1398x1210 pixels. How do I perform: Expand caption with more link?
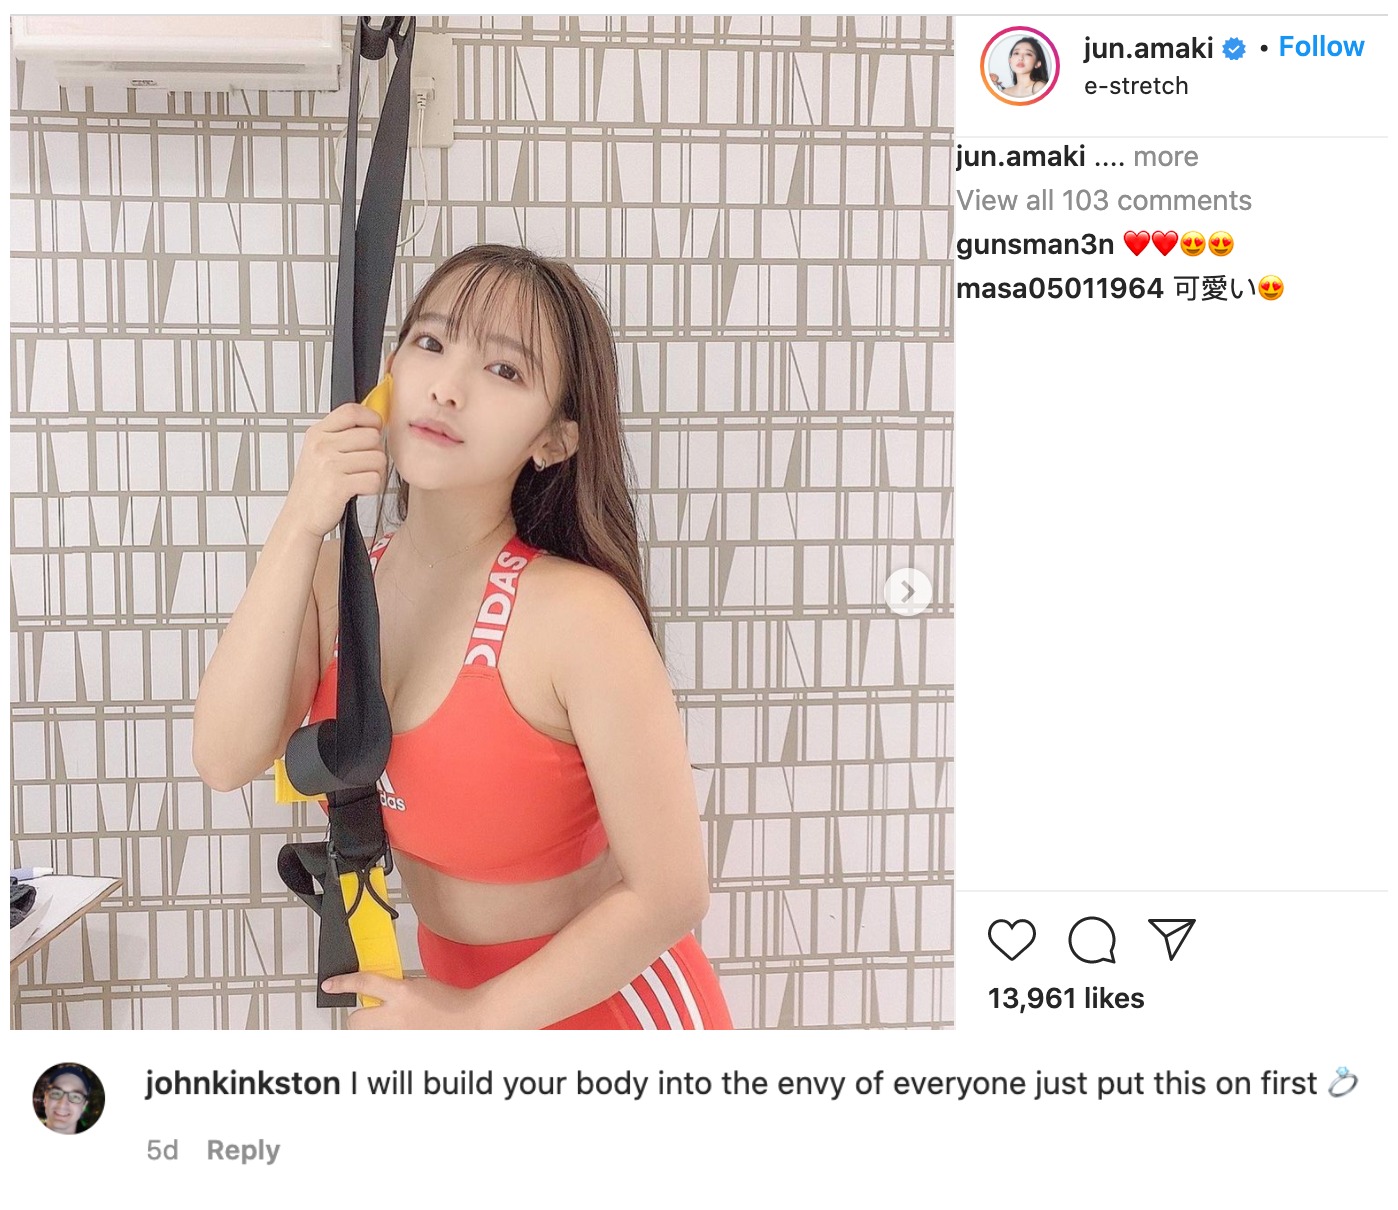1166,157
